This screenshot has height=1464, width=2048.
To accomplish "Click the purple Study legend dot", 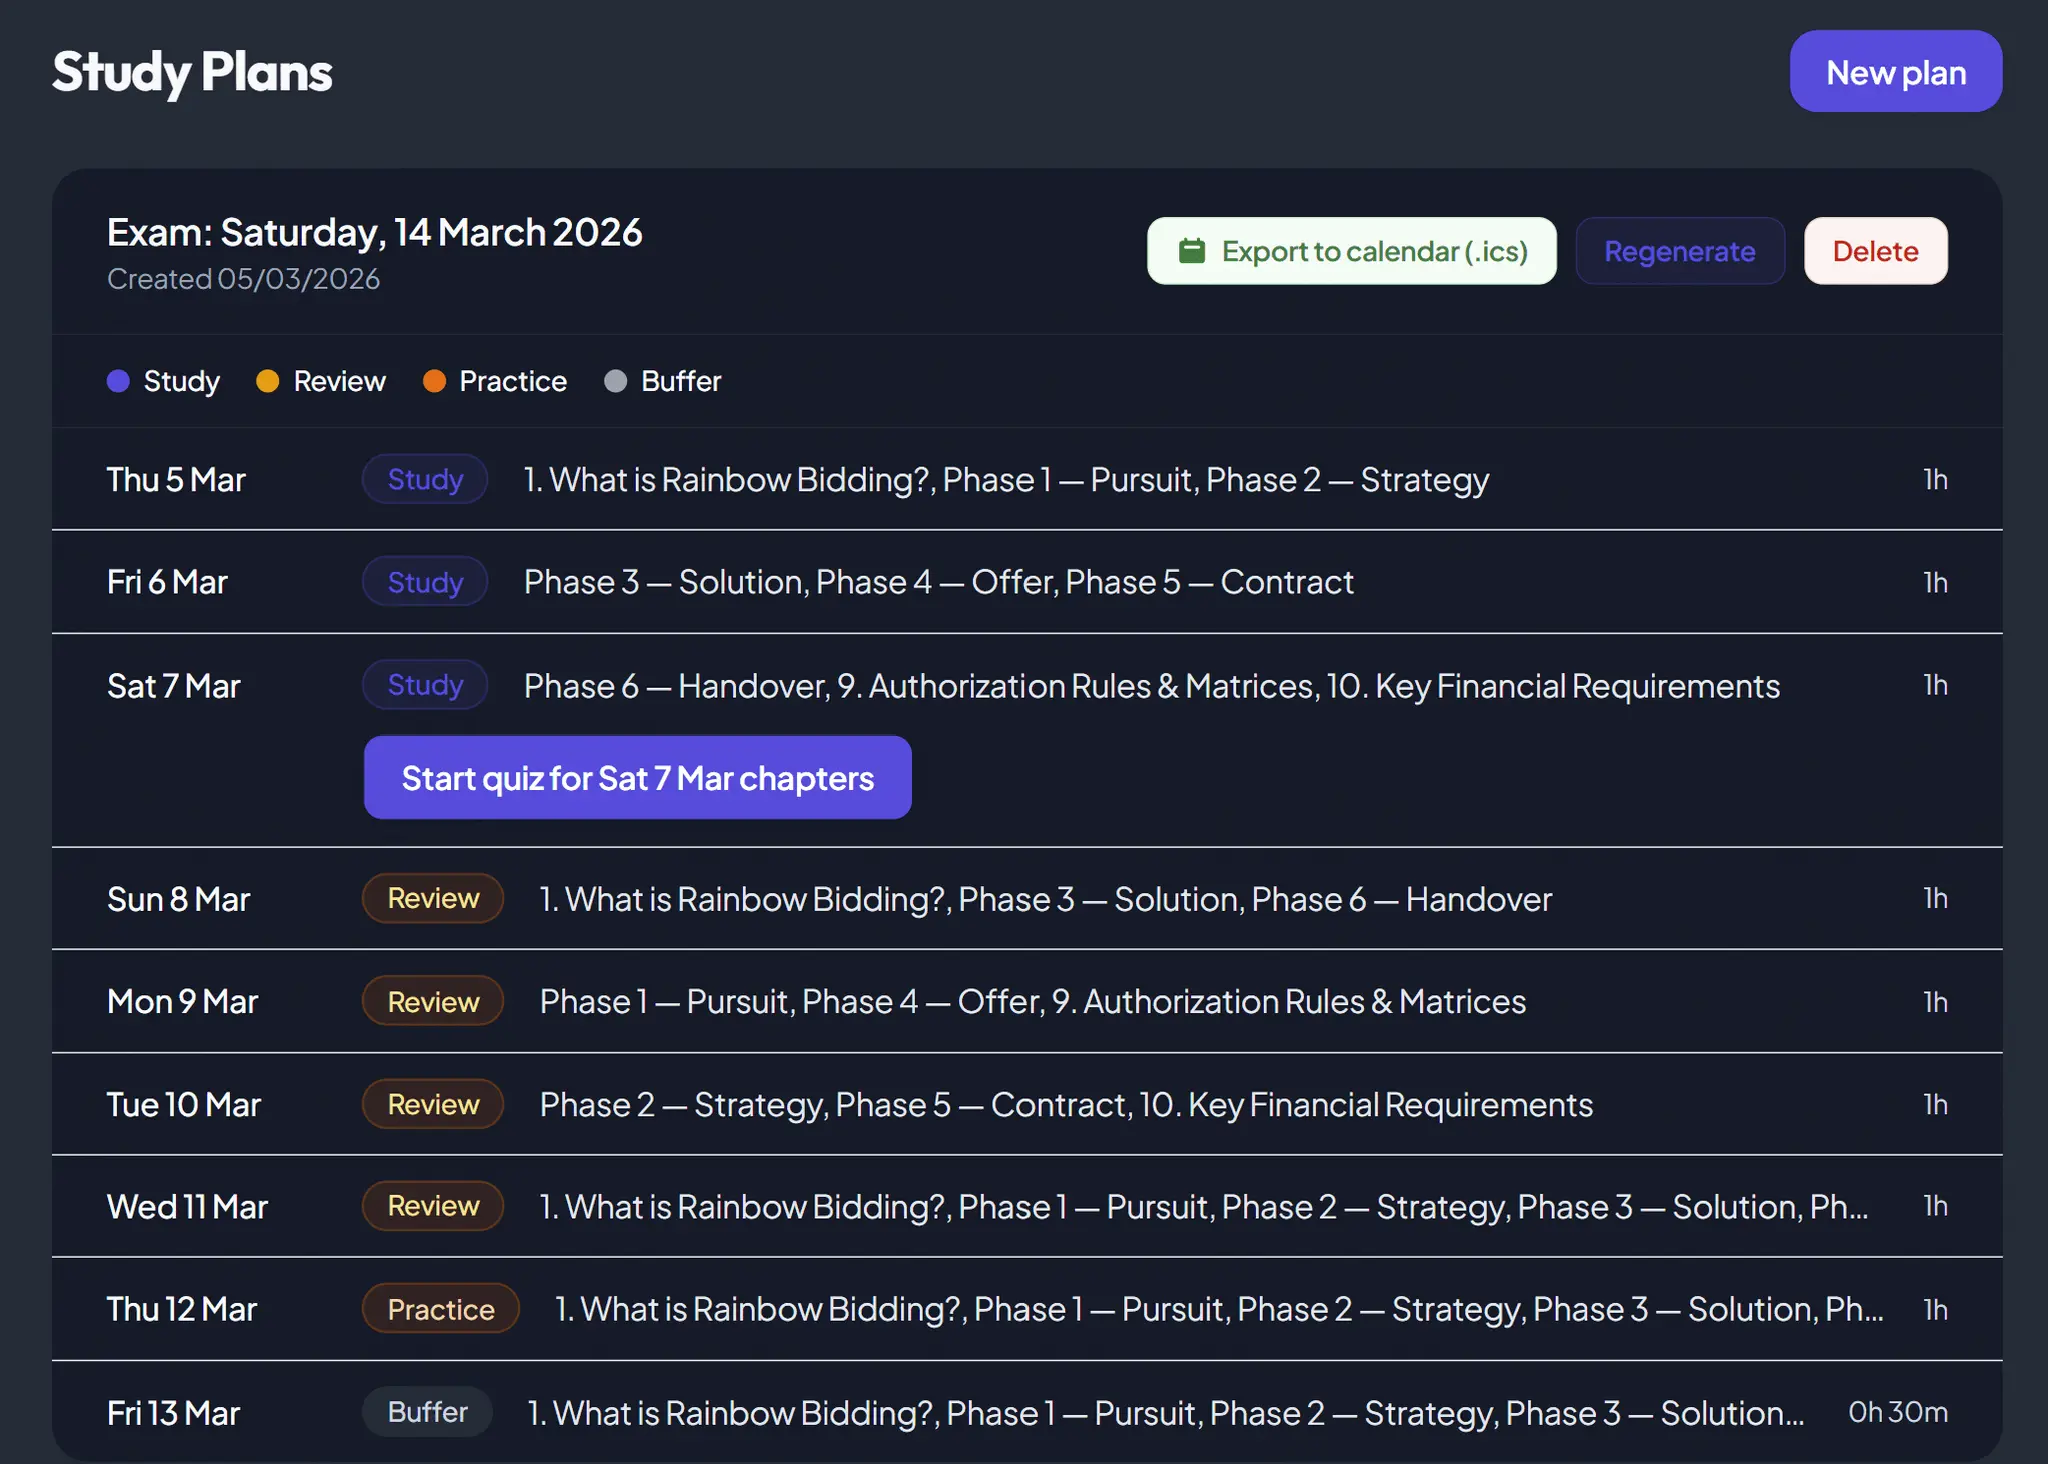I will pyautogui.click(x=118, y=381).
